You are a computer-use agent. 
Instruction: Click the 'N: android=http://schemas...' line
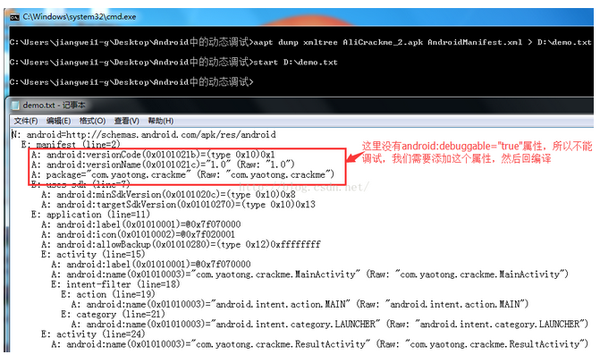(x=143, y=135)
